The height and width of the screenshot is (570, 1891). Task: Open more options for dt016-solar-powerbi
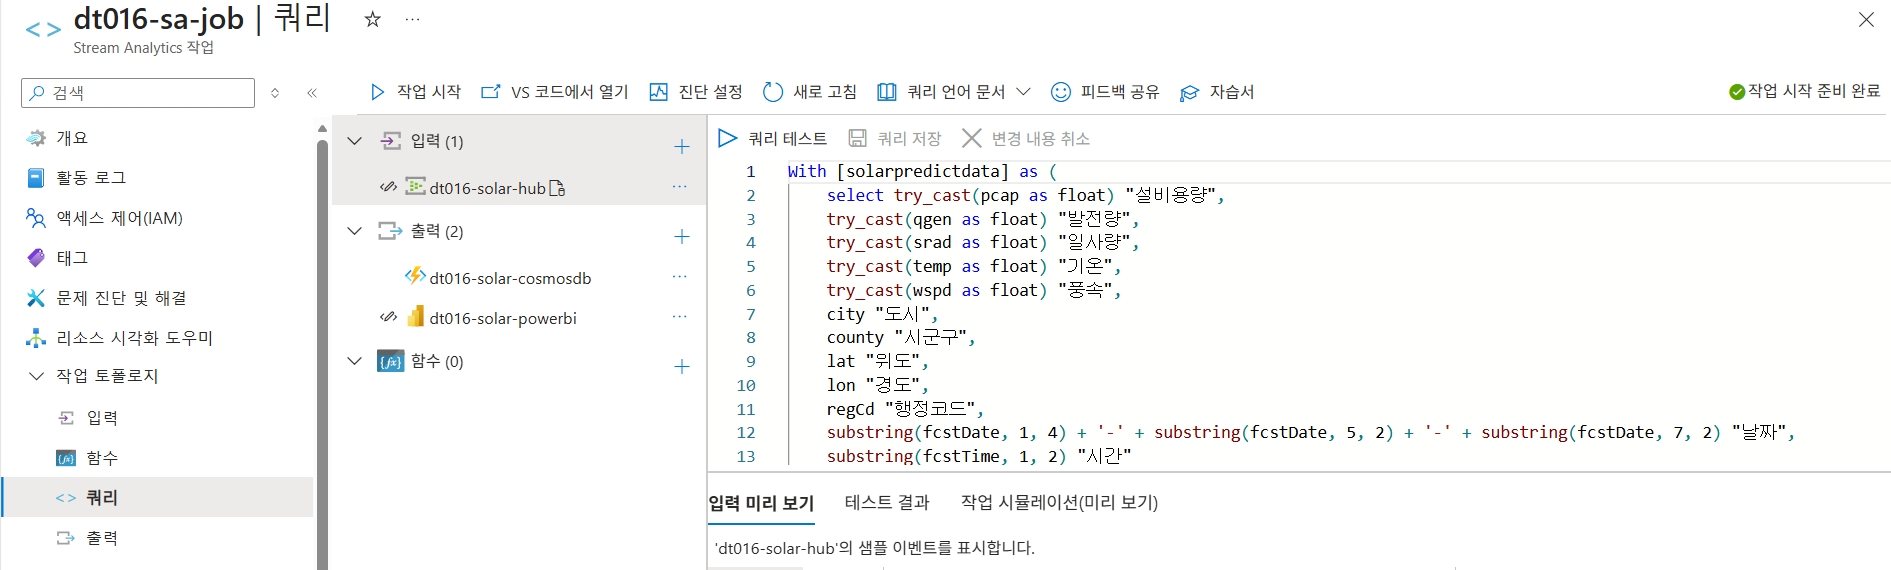click(x=680, y=317)
